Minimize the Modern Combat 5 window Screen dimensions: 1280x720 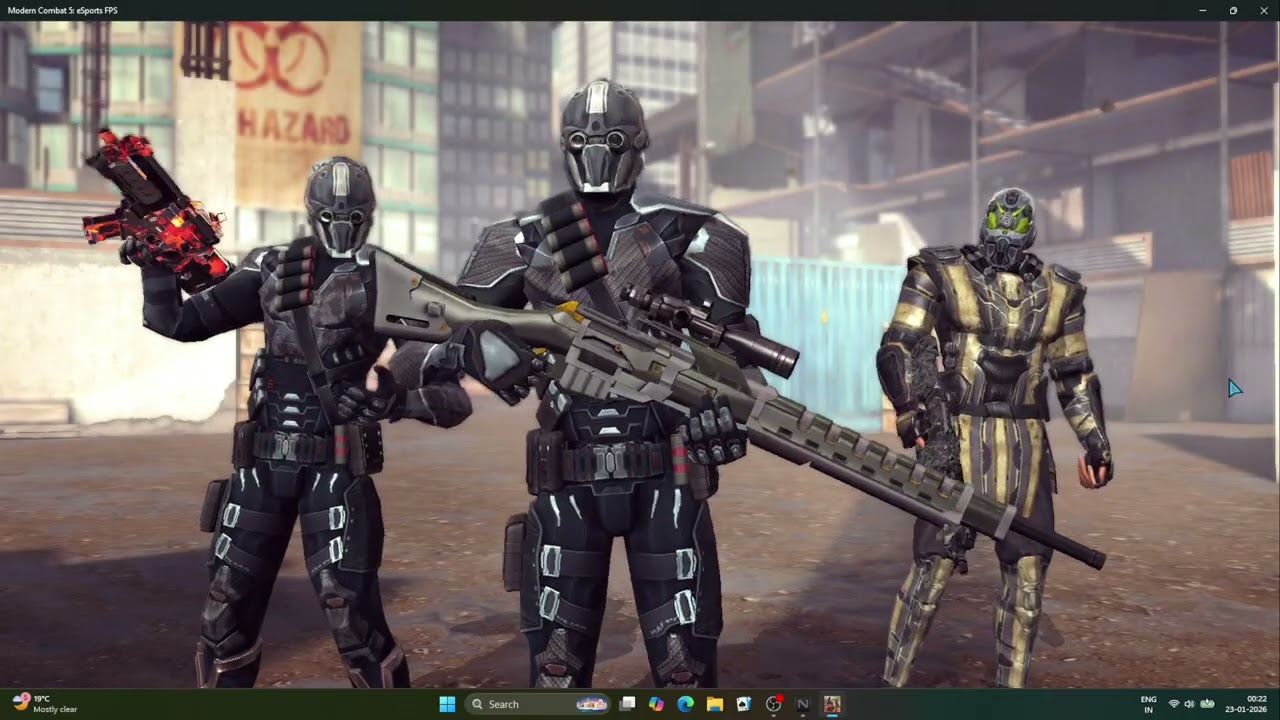[1202, 10]
